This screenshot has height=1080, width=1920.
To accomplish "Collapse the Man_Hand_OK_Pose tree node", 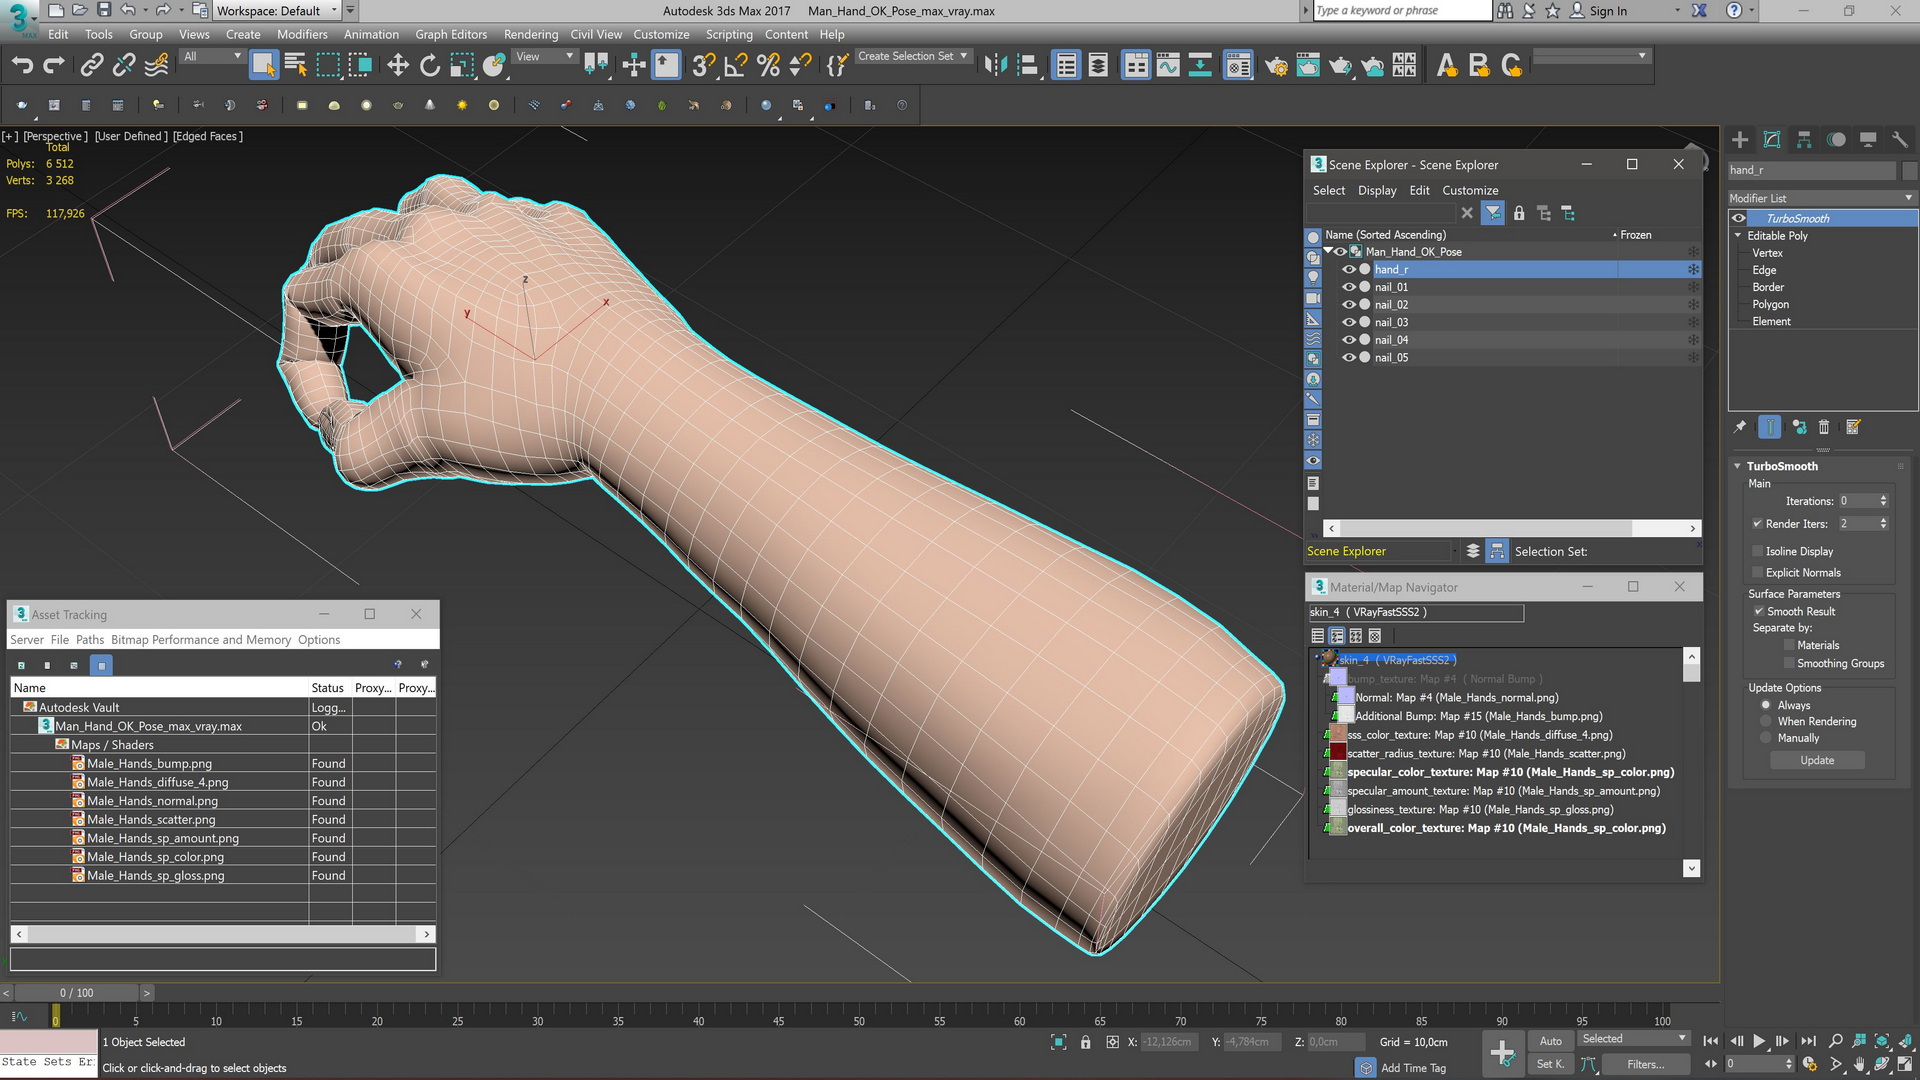I will (1328, 251).
